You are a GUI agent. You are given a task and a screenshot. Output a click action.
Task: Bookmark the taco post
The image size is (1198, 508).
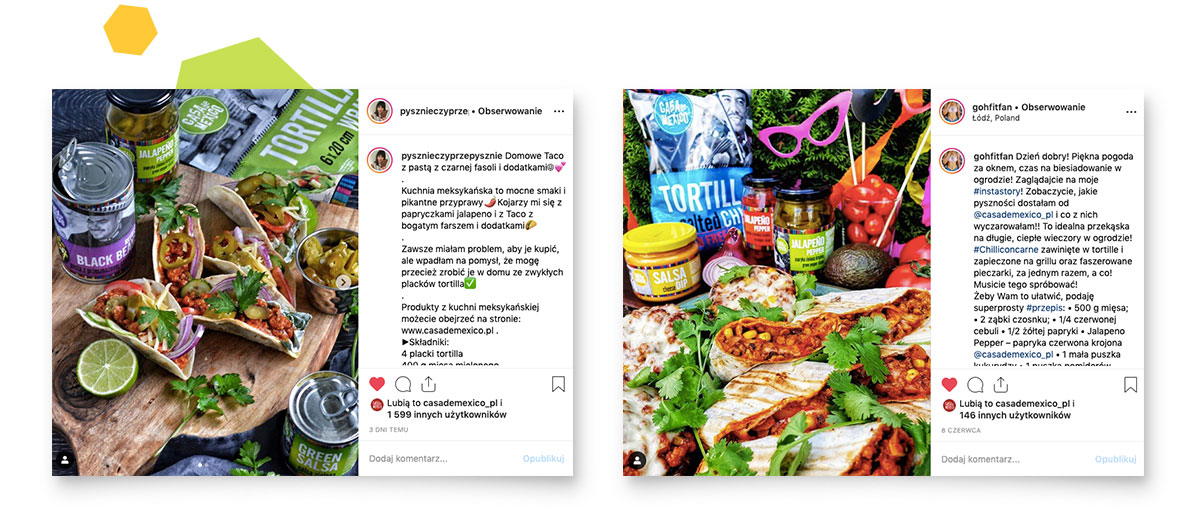(559, 384)
